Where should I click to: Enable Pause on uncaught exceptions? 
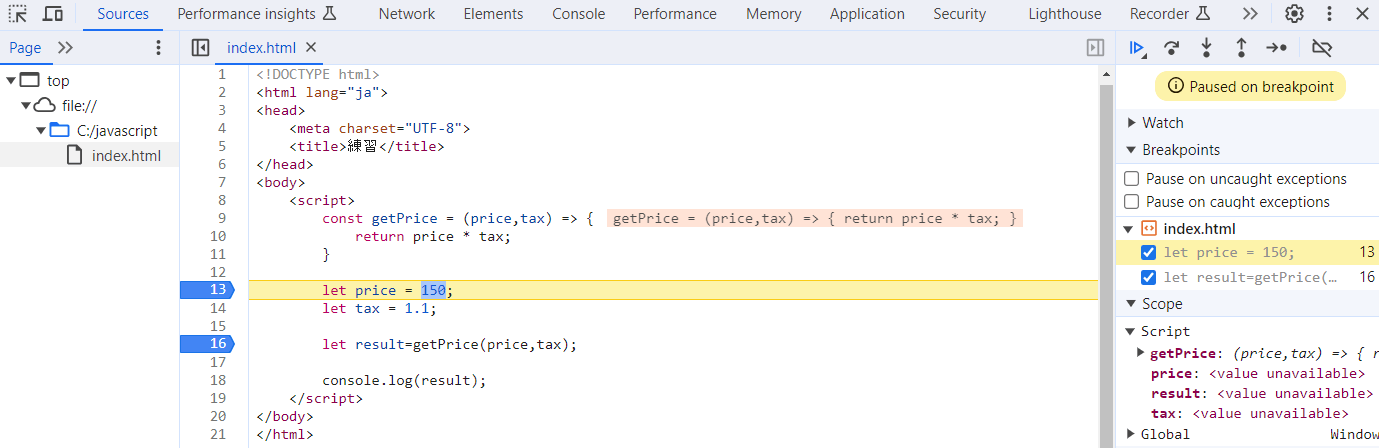point(1132,179)
